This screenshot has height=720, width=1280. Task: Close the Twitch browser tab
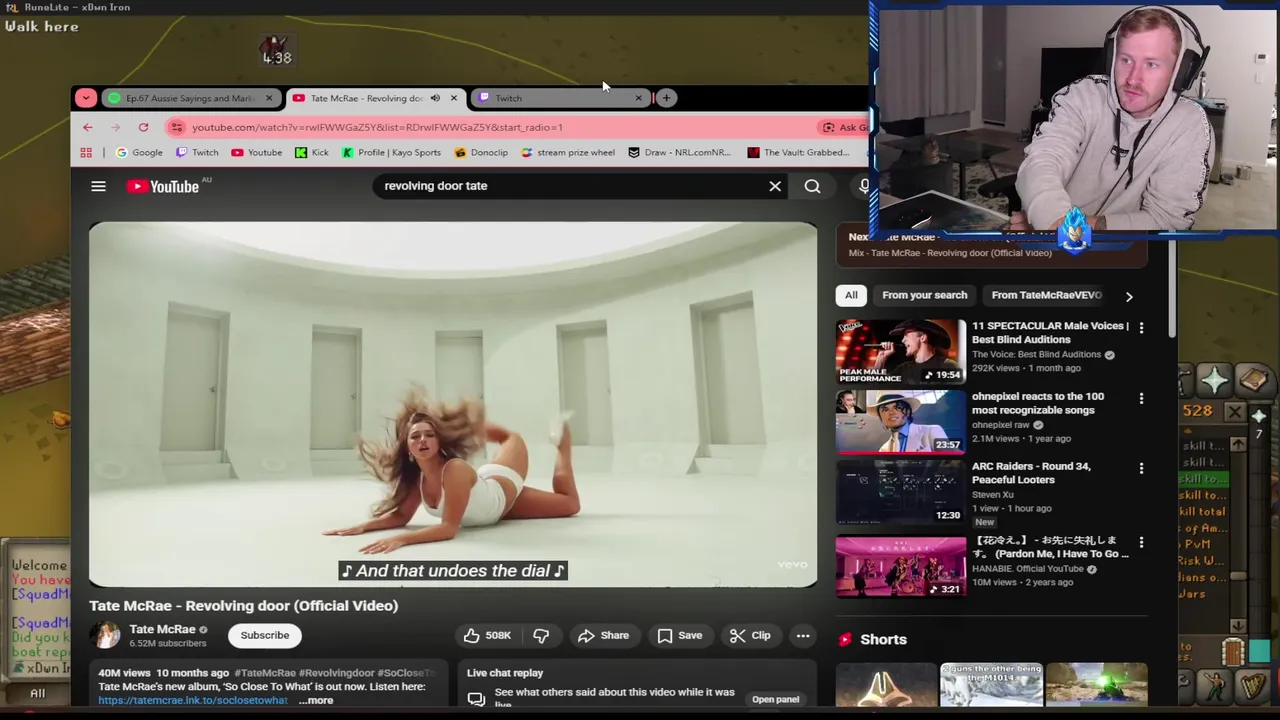click(638, 98)
